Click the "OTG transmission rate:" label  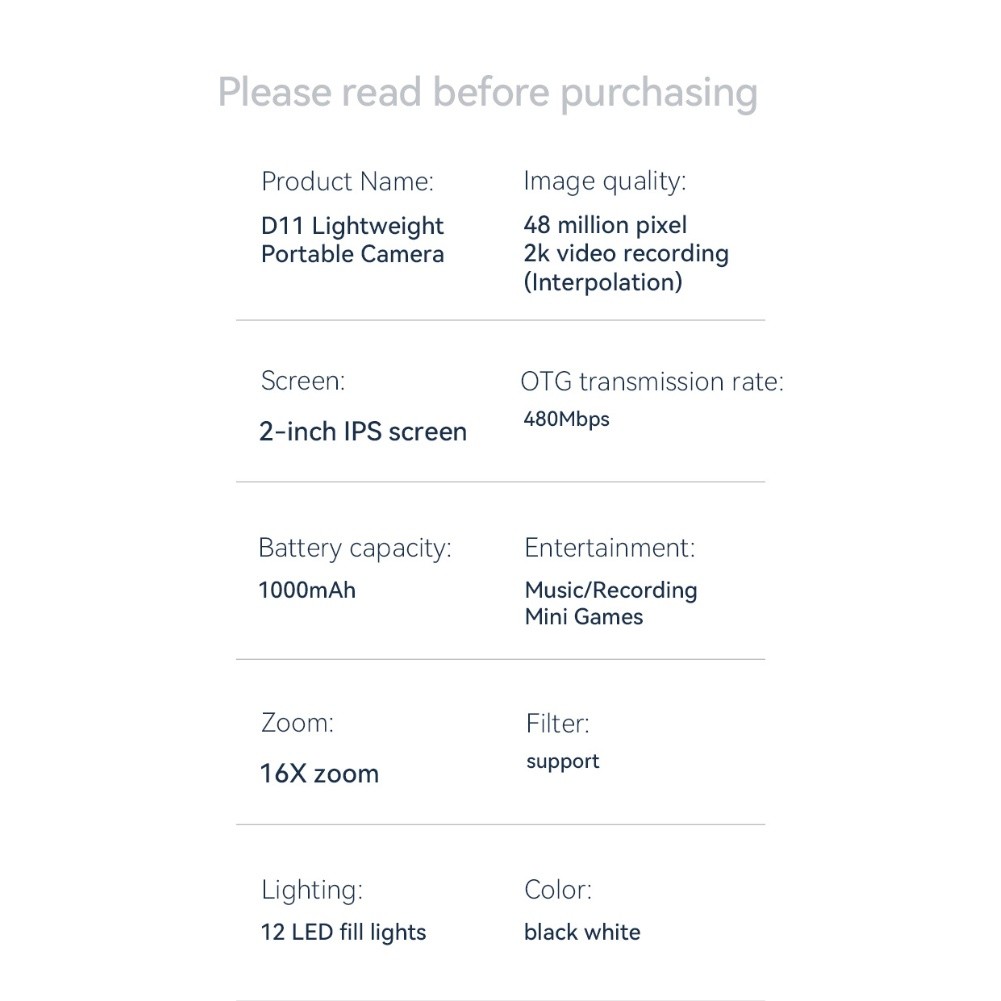click(651, 381)
